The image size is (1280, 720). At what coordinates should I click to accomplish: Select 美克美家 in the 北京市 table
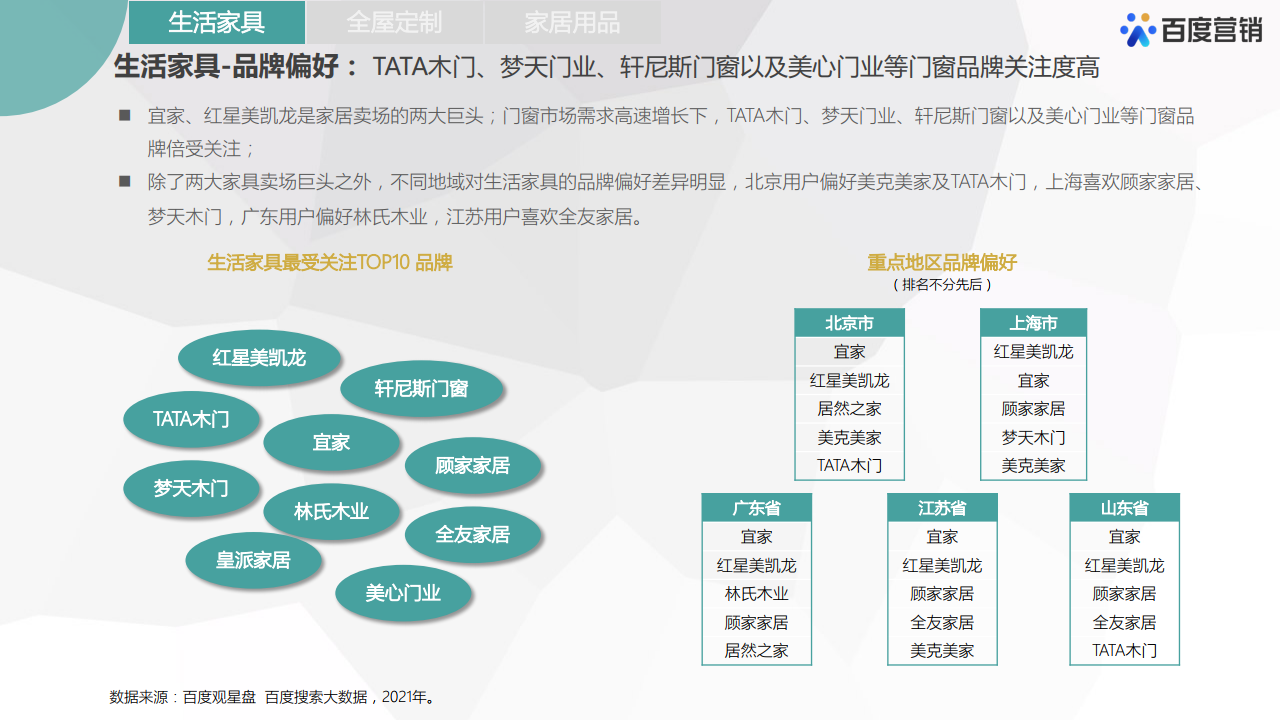[849, 437]
